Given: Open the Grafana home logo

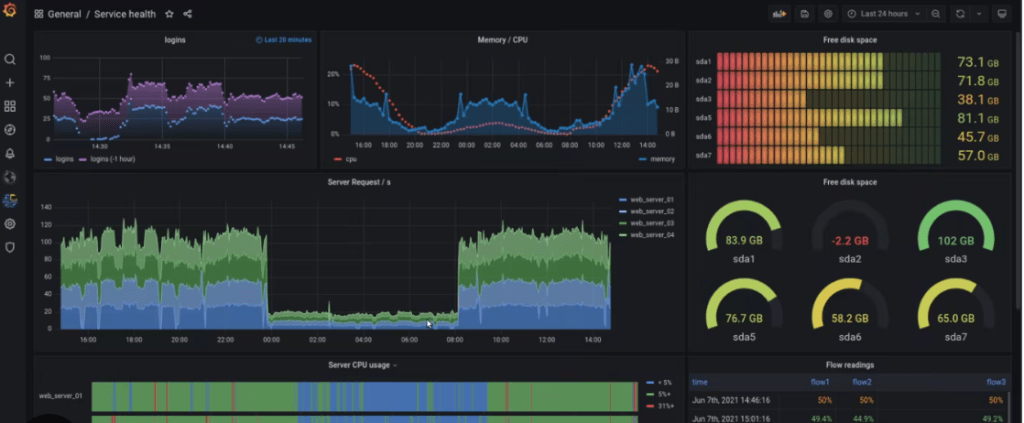Looking at the screenshot, I should (9, 11).
